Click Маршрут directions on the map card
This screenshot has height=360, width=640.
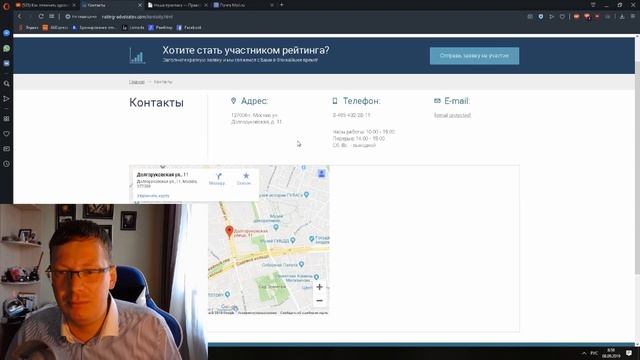[x=217, y=179]
